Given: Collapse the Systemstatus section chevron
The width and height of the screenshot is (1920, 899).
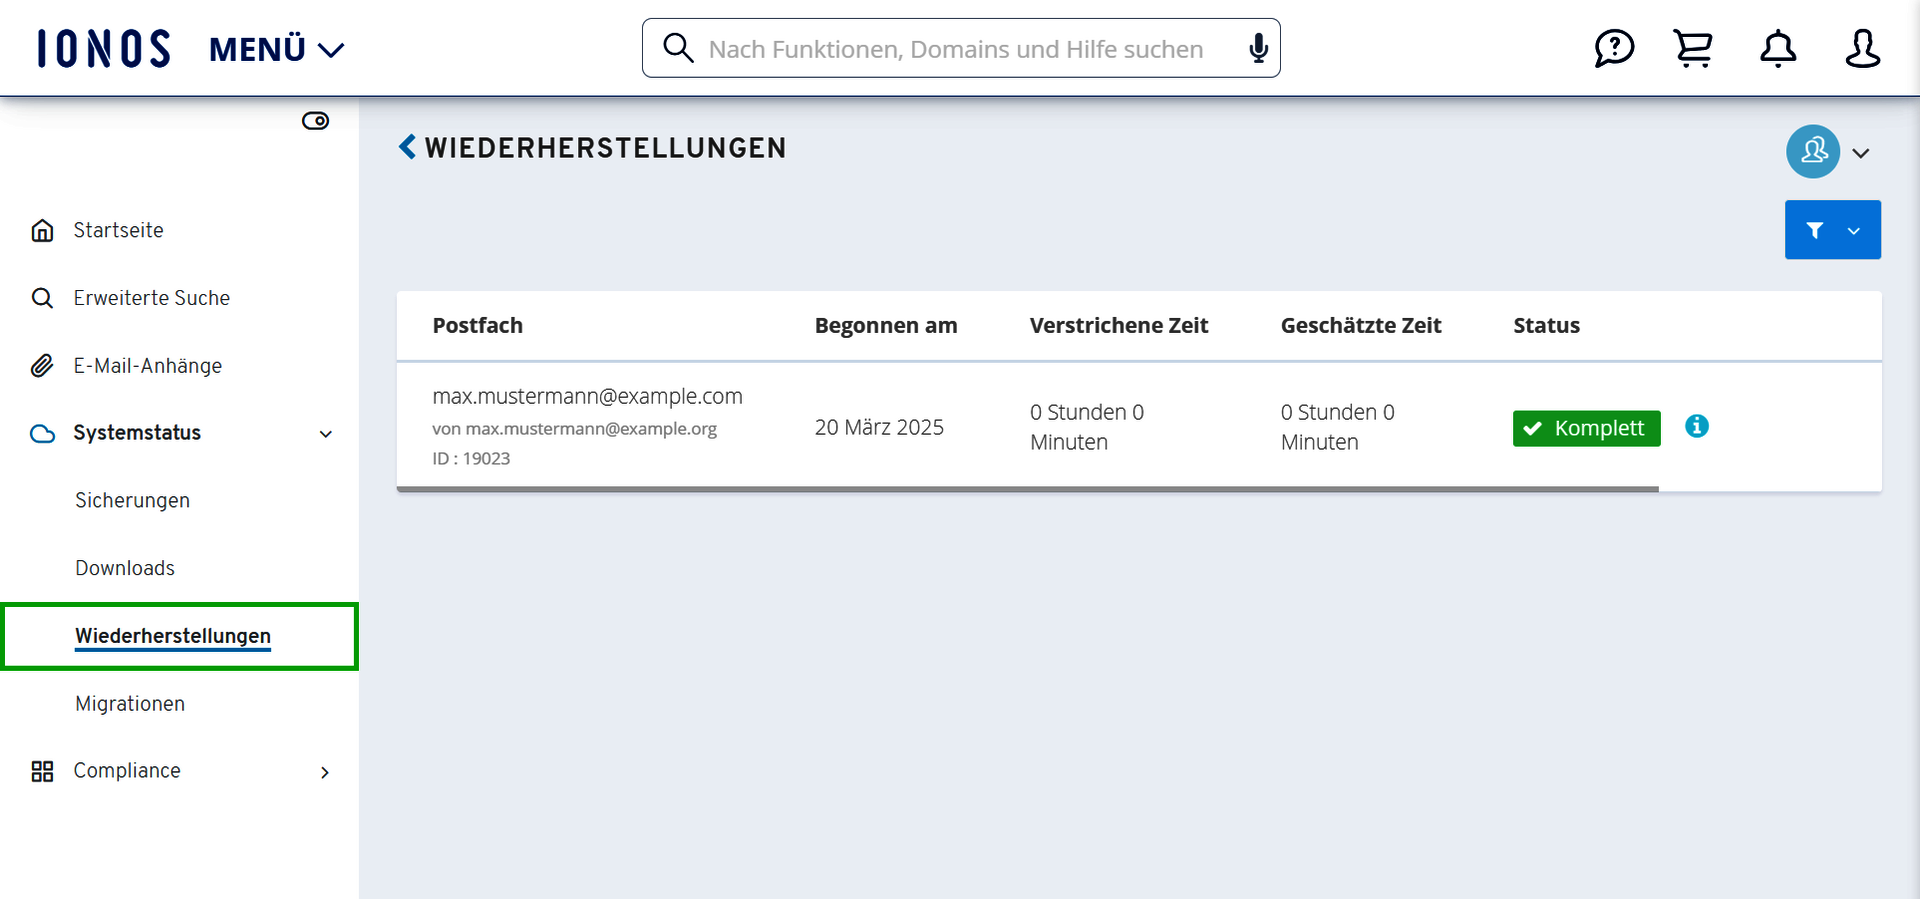Looking at the screenshot, I should 325,434.
